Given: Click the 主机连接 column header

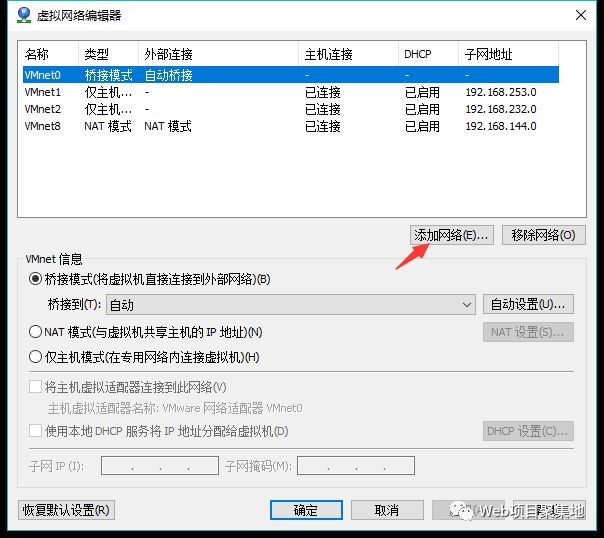Looking at the screenshot, I should point(348,54).
